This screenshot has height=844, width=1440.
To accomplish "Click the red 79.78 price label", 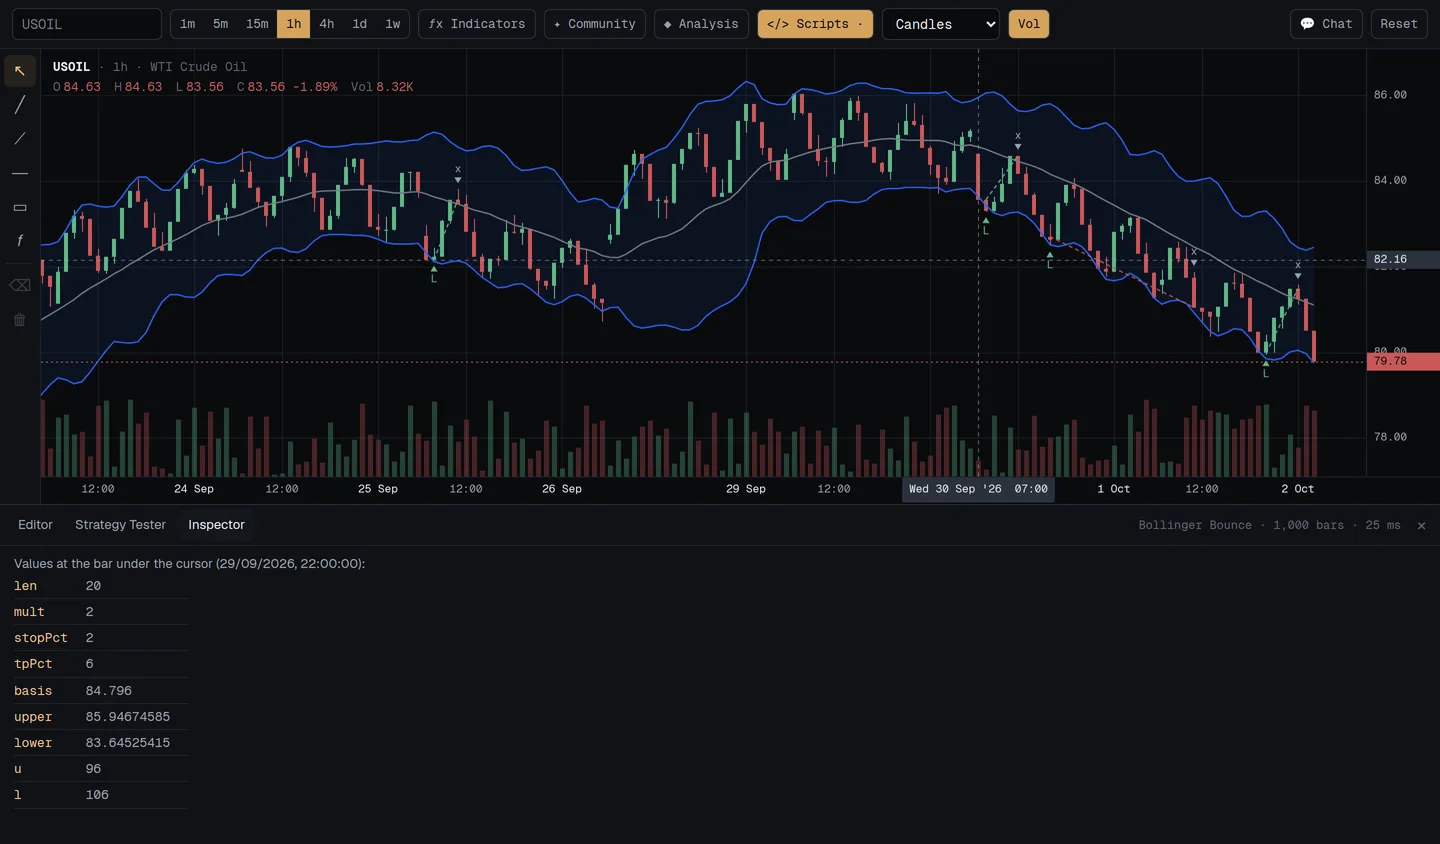I will point(1403,361).
